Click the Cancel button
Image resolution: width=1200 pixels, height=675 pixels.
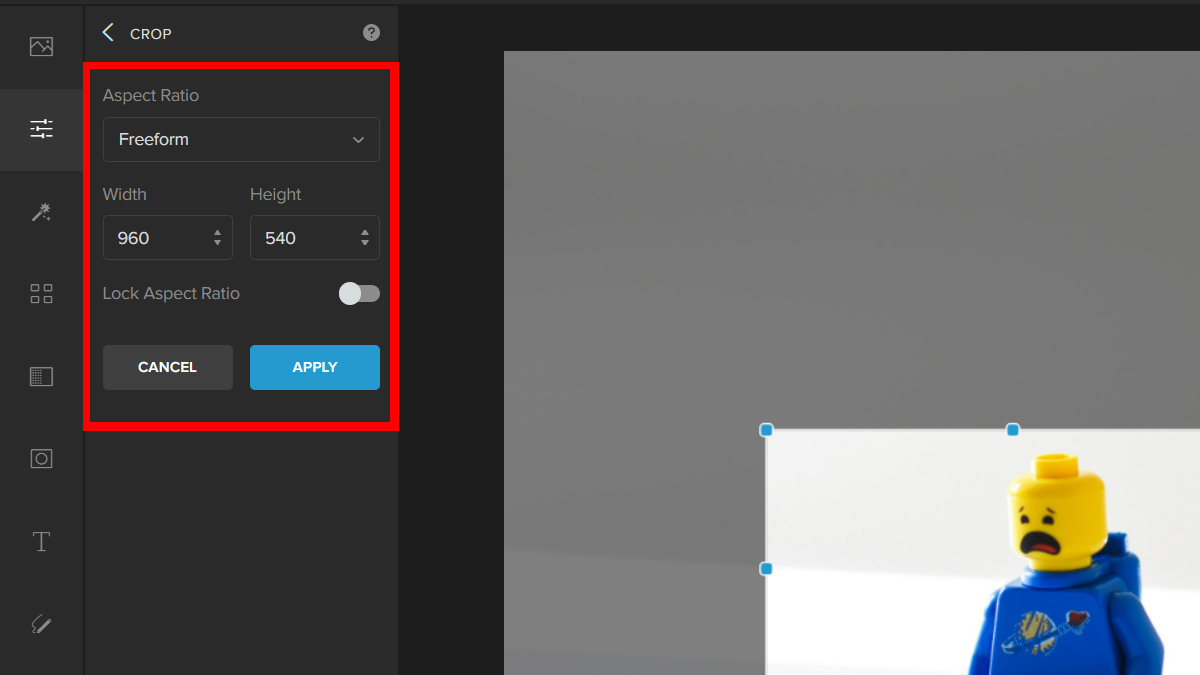168,367
